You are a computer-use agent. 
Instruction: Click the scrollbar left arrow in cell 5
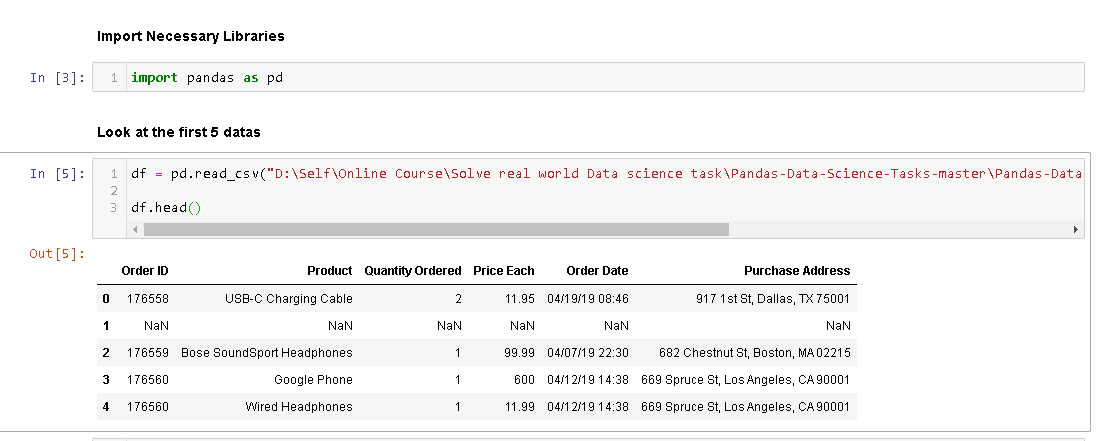click(135, 229)
